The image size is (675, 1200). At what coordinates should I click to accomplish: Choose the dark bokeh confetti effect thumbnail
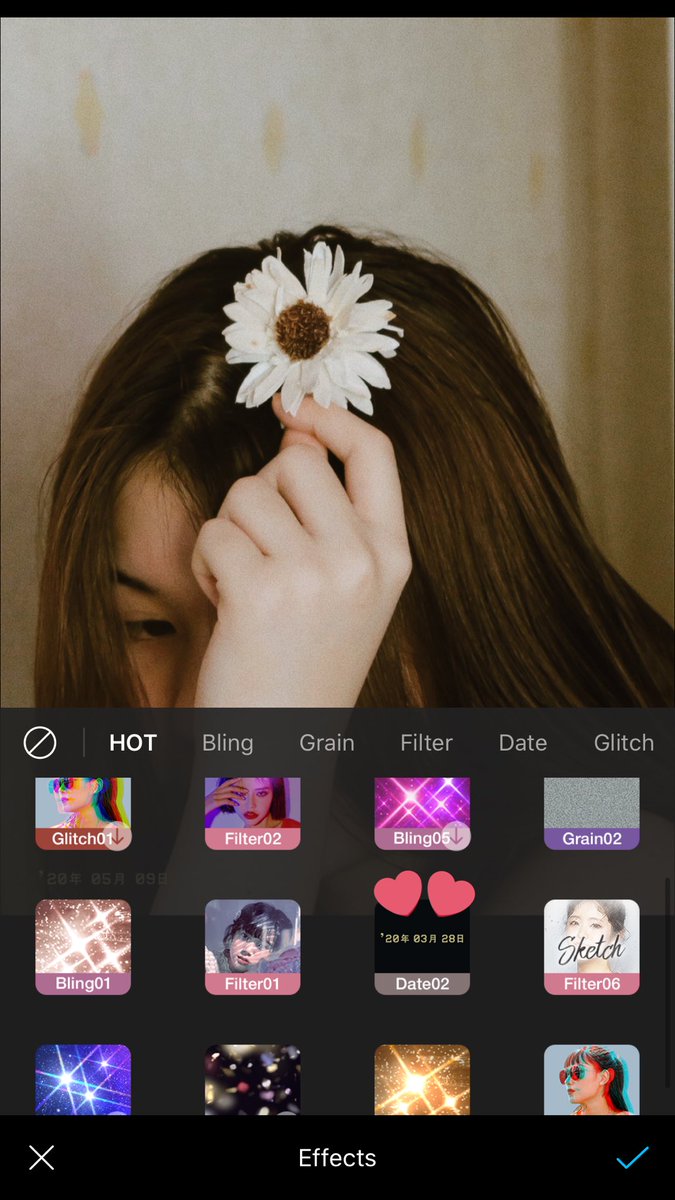click(253, 1080)
